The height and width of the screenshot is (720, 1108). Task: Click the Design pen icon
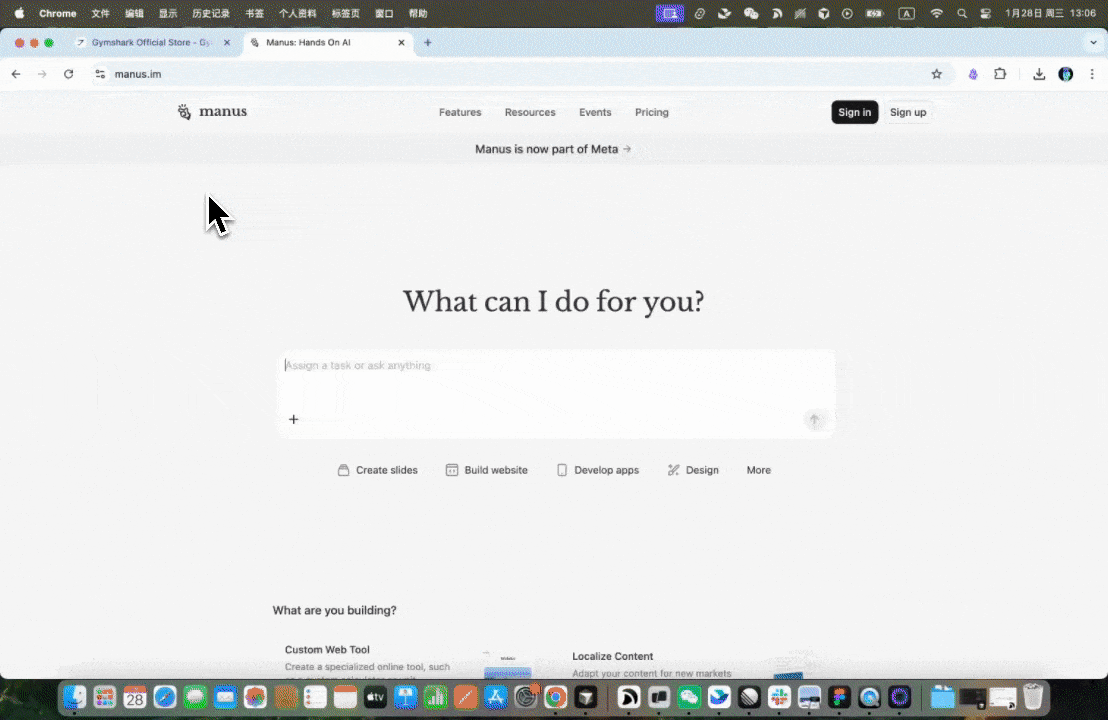pyautogui.click(x=674, y=470)
